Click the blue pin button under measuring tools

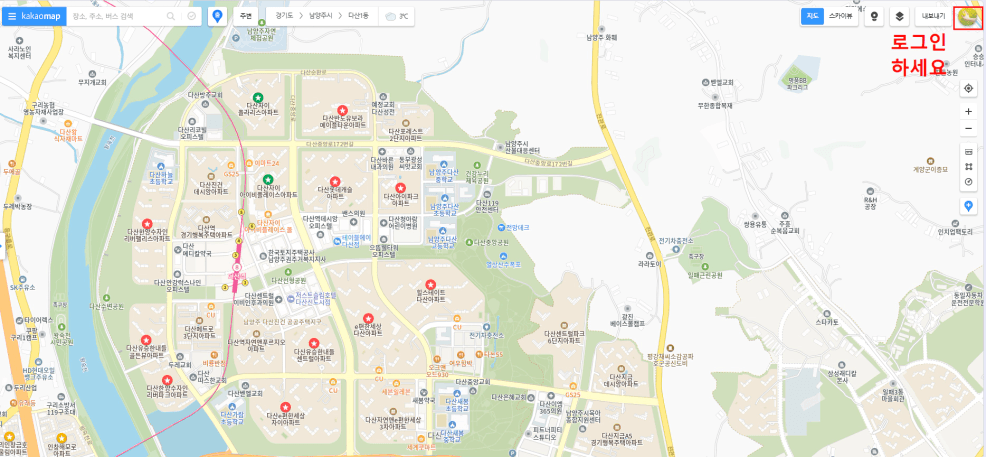(968, 206)
